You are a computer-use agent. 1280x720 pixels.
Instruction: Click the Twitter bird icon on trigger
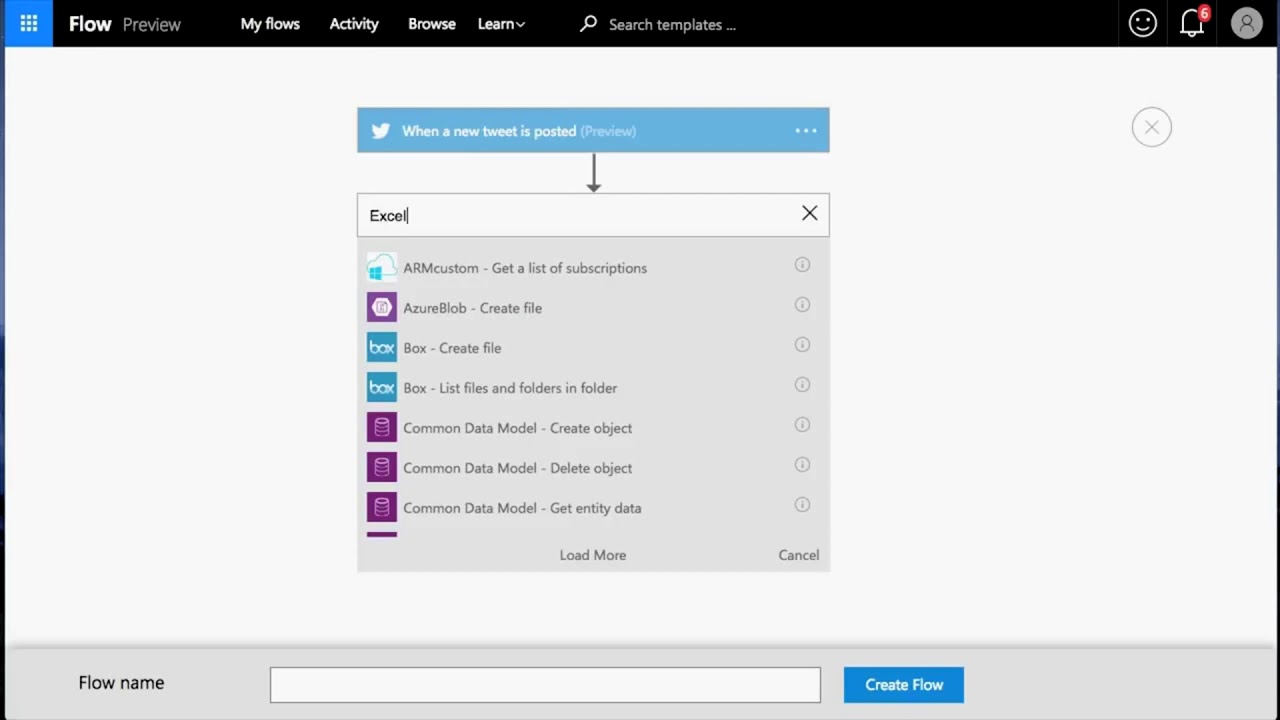(x=380, y=131)
